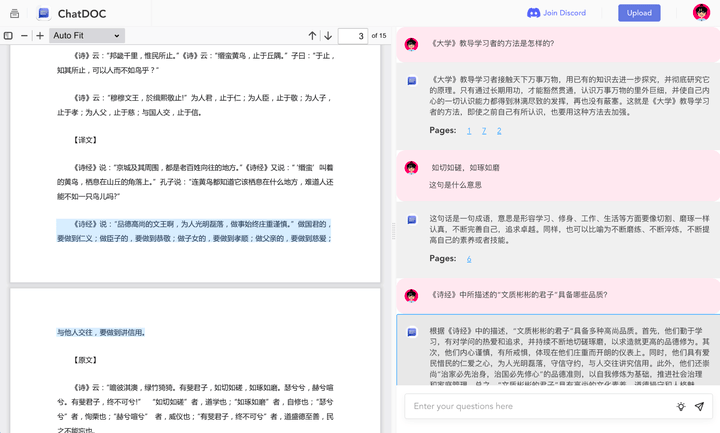
Task: Toggle the PDF sidebar panel
Action: pos(9,35)
